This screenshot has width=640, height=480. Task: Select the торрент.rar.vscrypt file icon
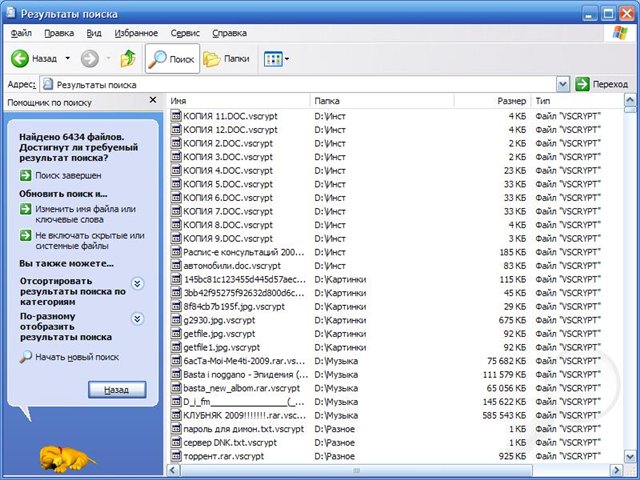pyautogui.click(x=177, y=456)
